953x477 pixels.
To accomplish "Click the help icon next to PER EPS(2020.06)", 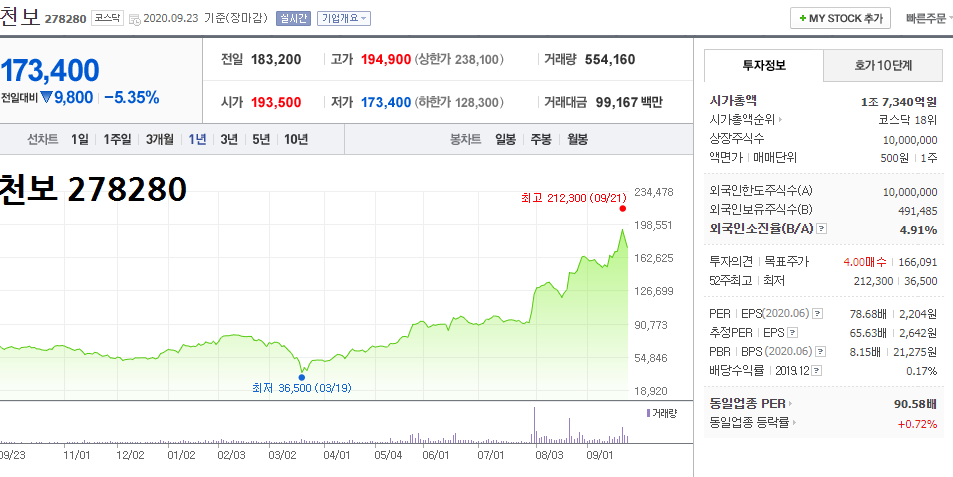I will [x=818, y=314].
